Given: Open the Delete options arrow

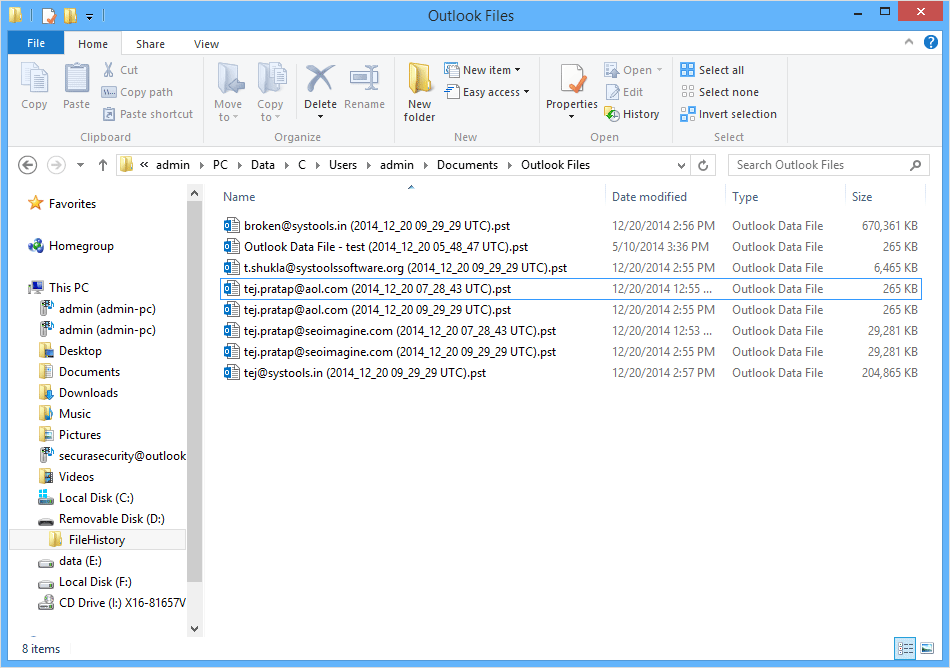Looking at the screenshot, I should point(320,116).
